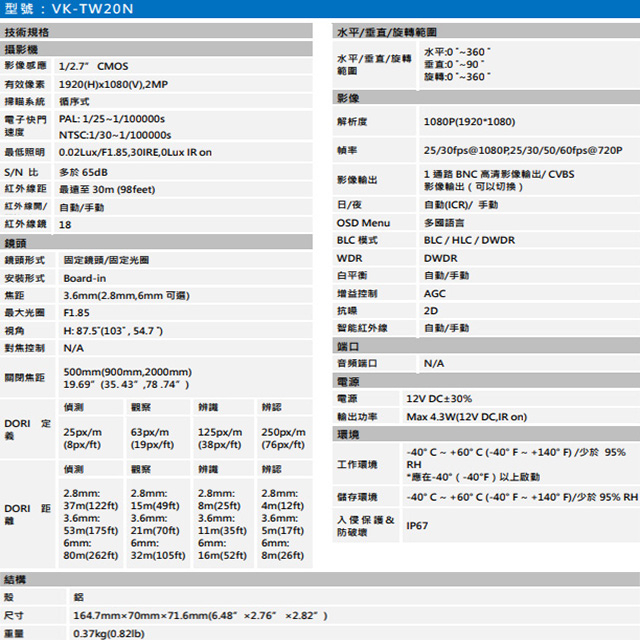Click the '32m(105ft)' observation distance
This screenshot has height=640, width=640.
pos(158,556)
